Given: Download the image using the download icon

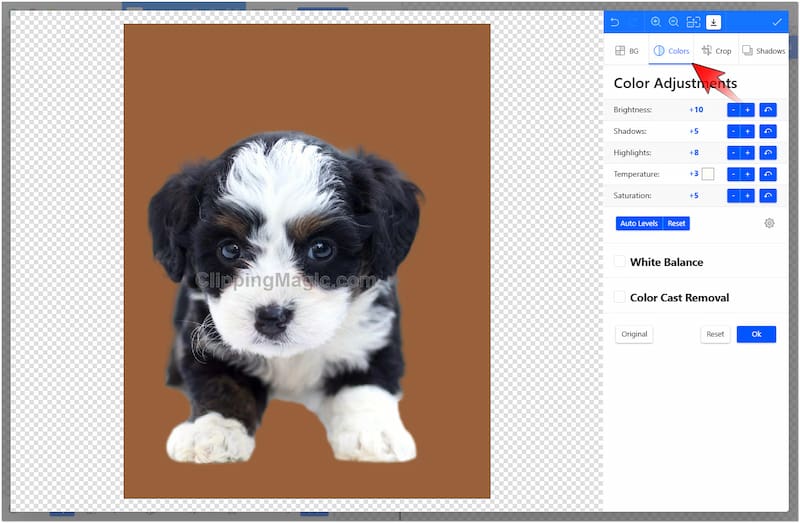Looking at the screenshot, I should point(713,22).
